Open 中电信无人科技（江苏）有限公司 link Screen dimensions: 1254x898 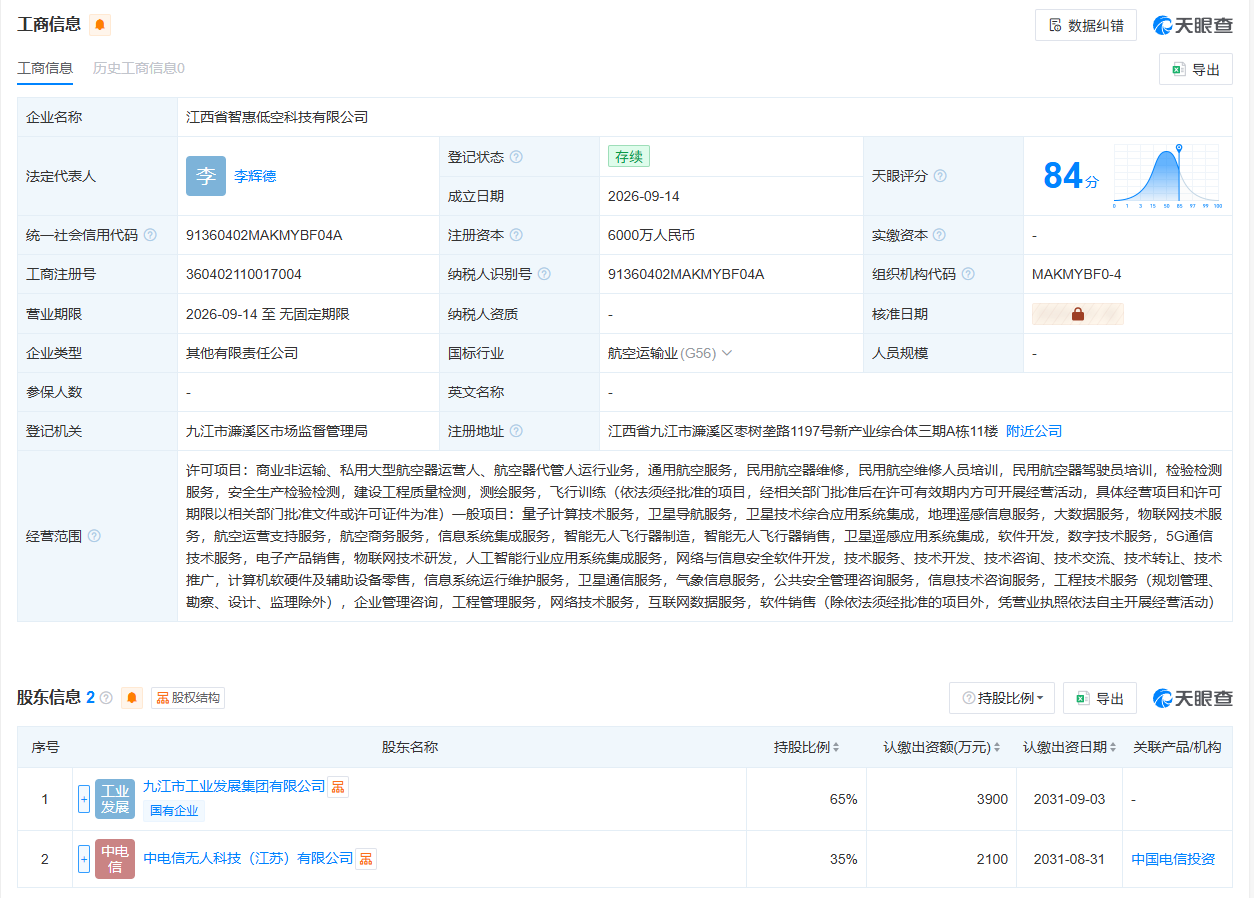pos(249,858)
